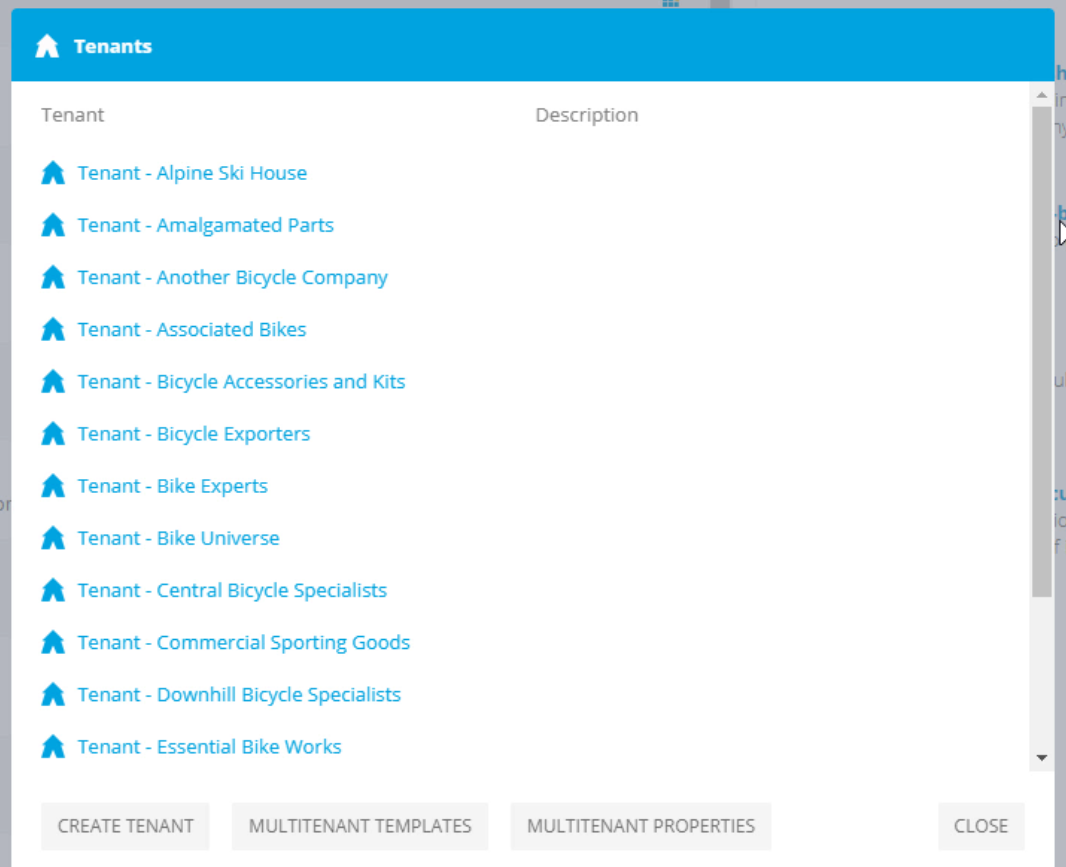Click the house icon beside Bicycle Exporters
This screenshot has height=867, width=1066.
53,433
